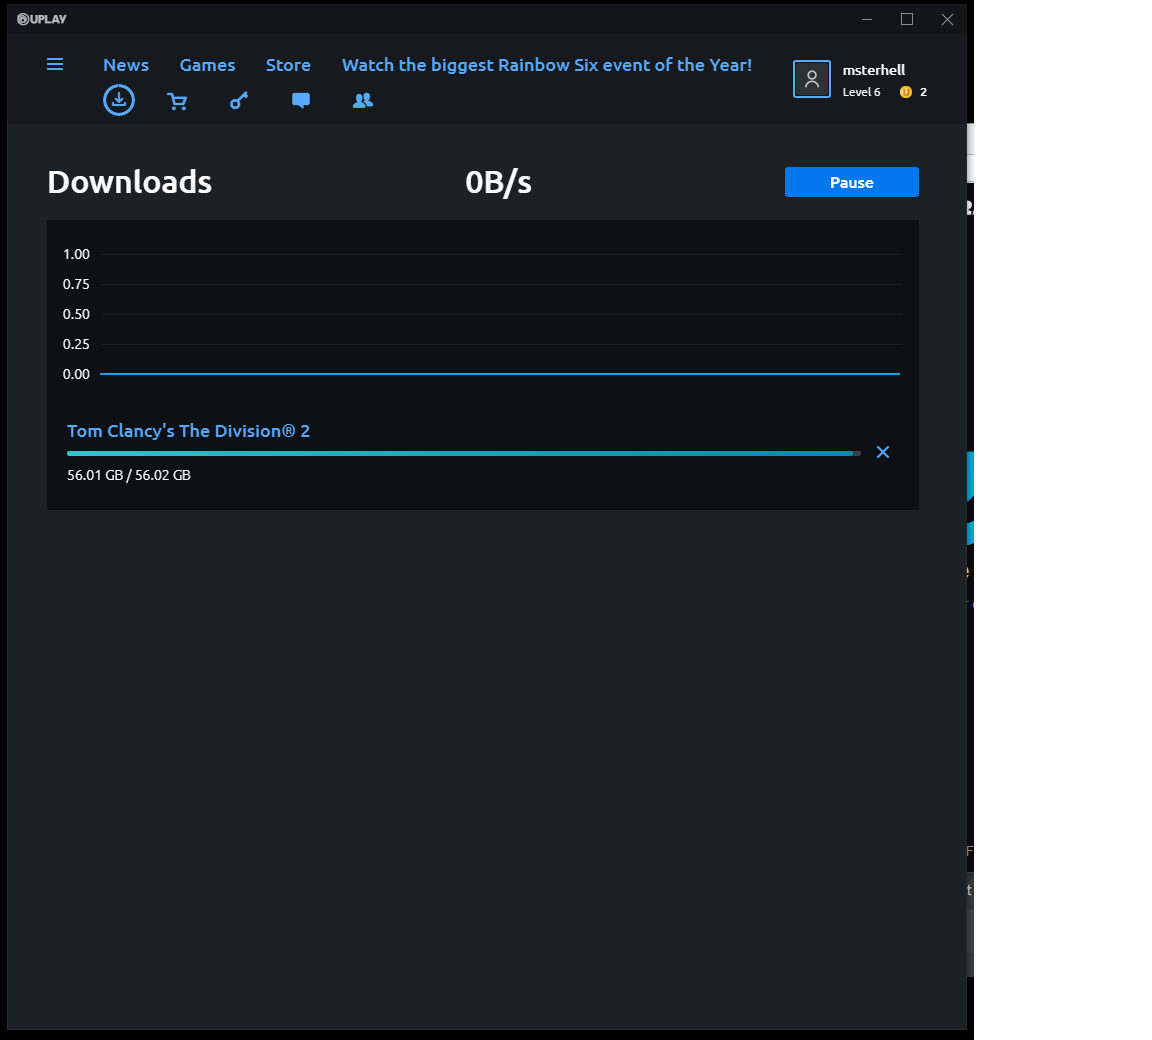Open the shopping cart
The width and height of the screenshot is (1152, 1040).
point(177,101)
